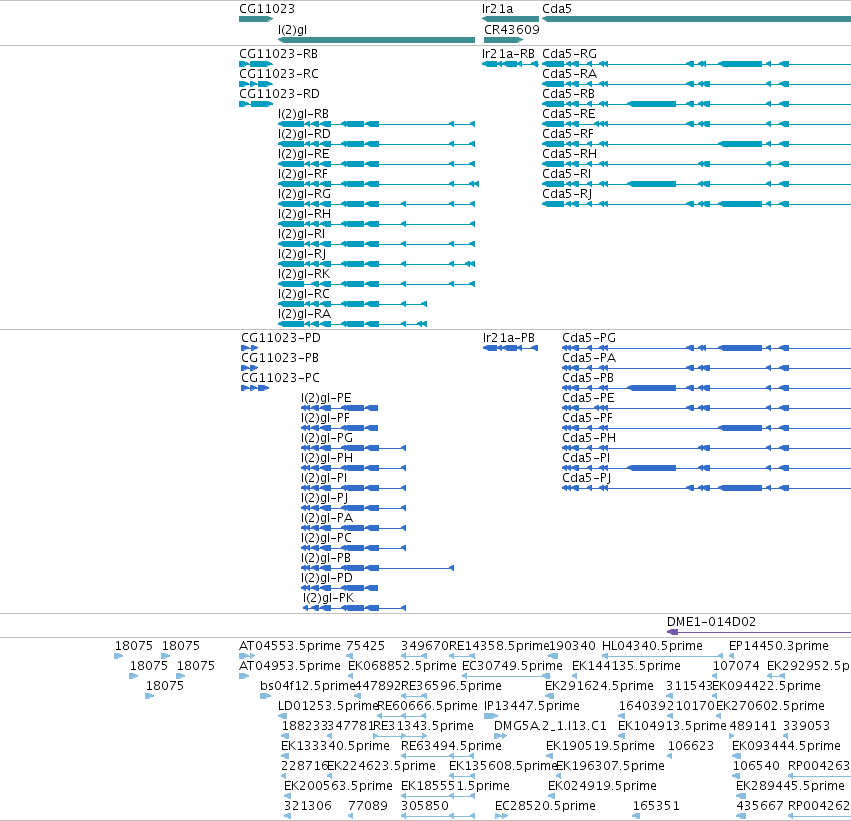Click the Ir21a-PB protein
Image resolution: width=851 pixels, height=821 pixels.
click(510, 348)
